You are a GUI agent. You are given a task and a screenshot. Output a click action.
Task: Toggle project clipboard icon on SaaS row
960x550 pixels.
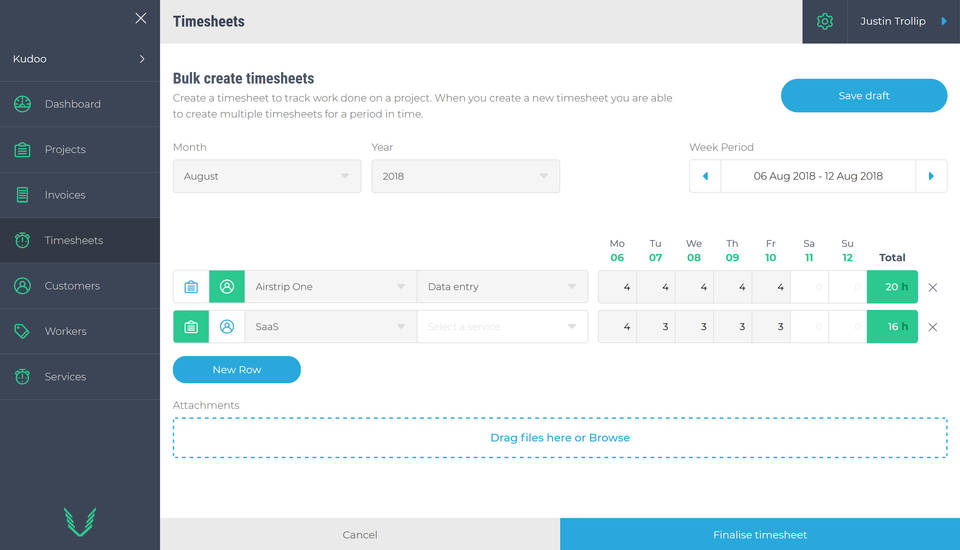pos(191,327)
